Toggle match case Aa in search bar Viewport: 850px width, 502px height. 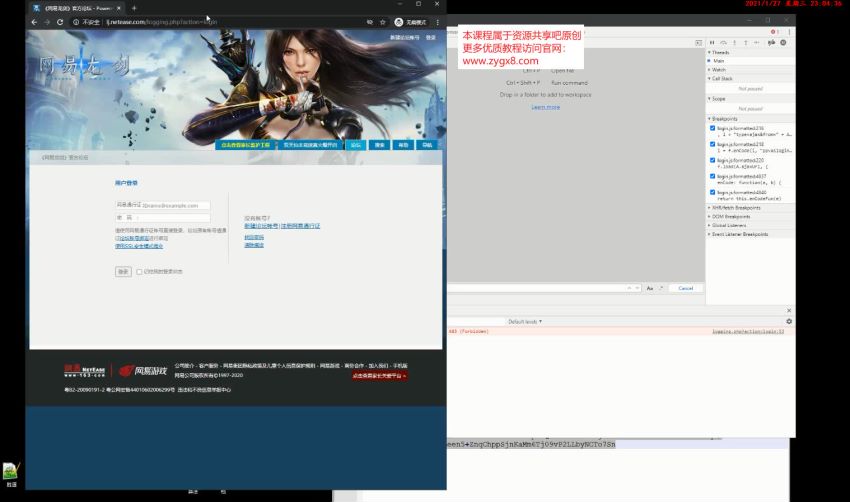pos(649,288)
